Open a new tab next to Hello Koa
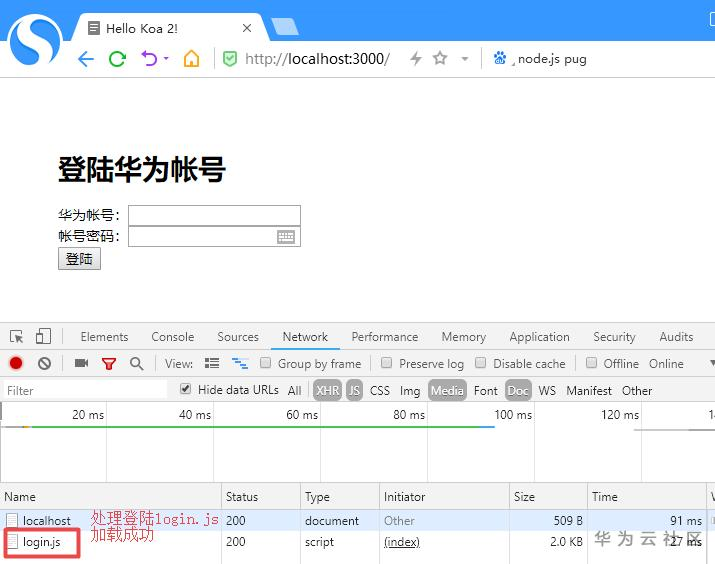The height and width of the screenshot is (564, 715). coord(285,26)
